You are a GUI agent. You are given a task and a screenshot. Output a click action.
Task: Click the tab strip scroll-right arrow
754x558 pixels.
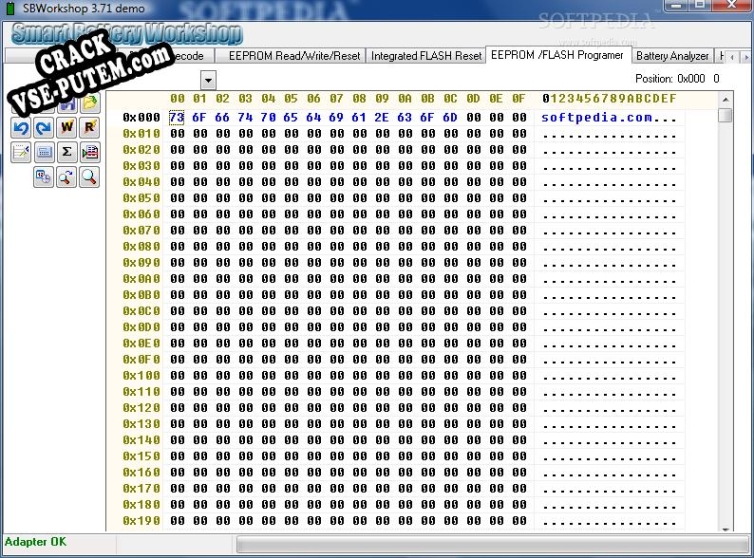[746, 57]
